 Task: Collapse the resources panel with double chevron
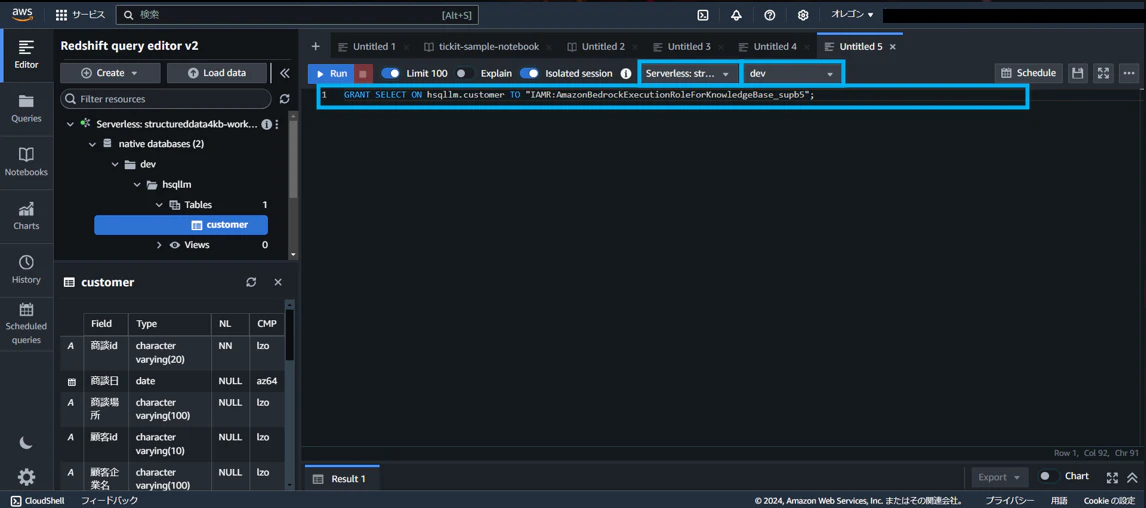point(284,73)
